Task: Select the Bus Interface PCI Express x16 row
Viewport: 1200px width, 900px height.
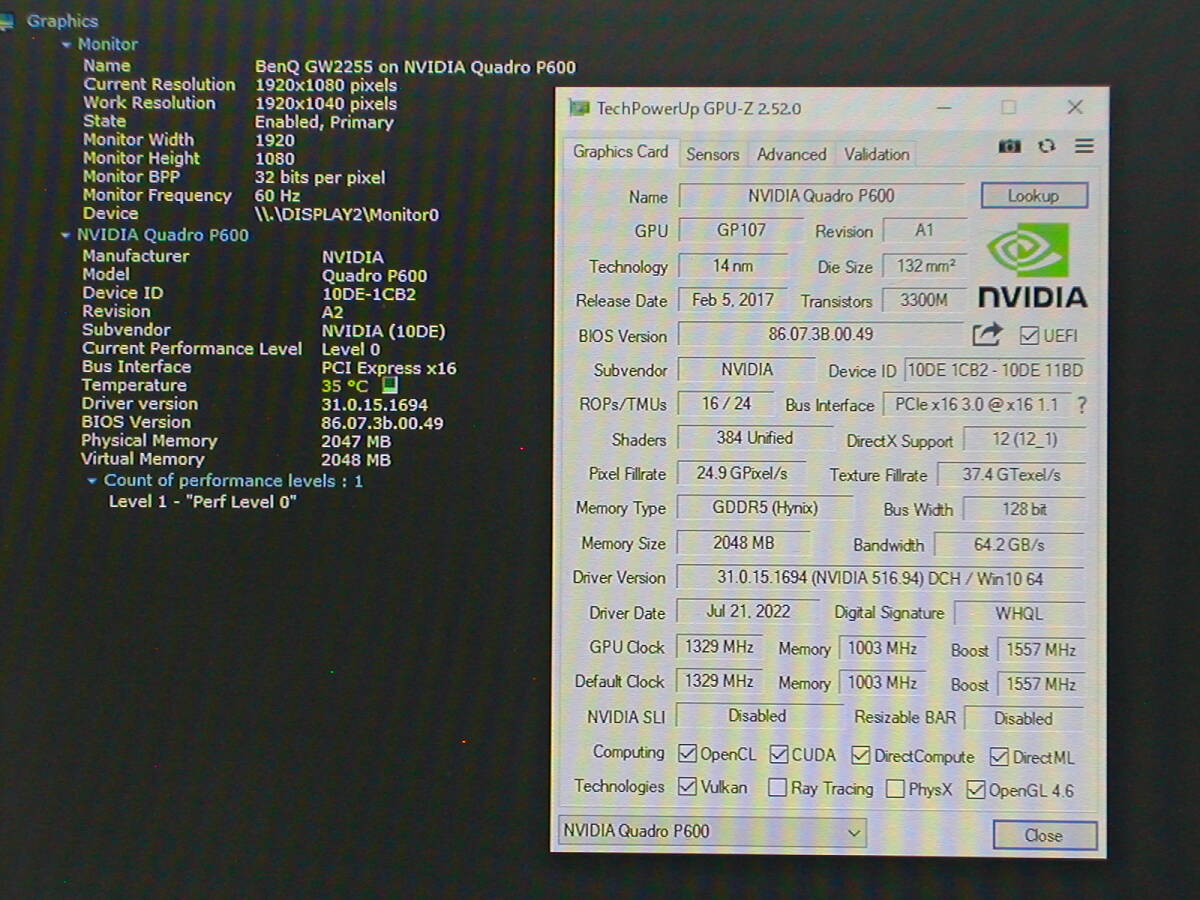Action: click(269, 367)
